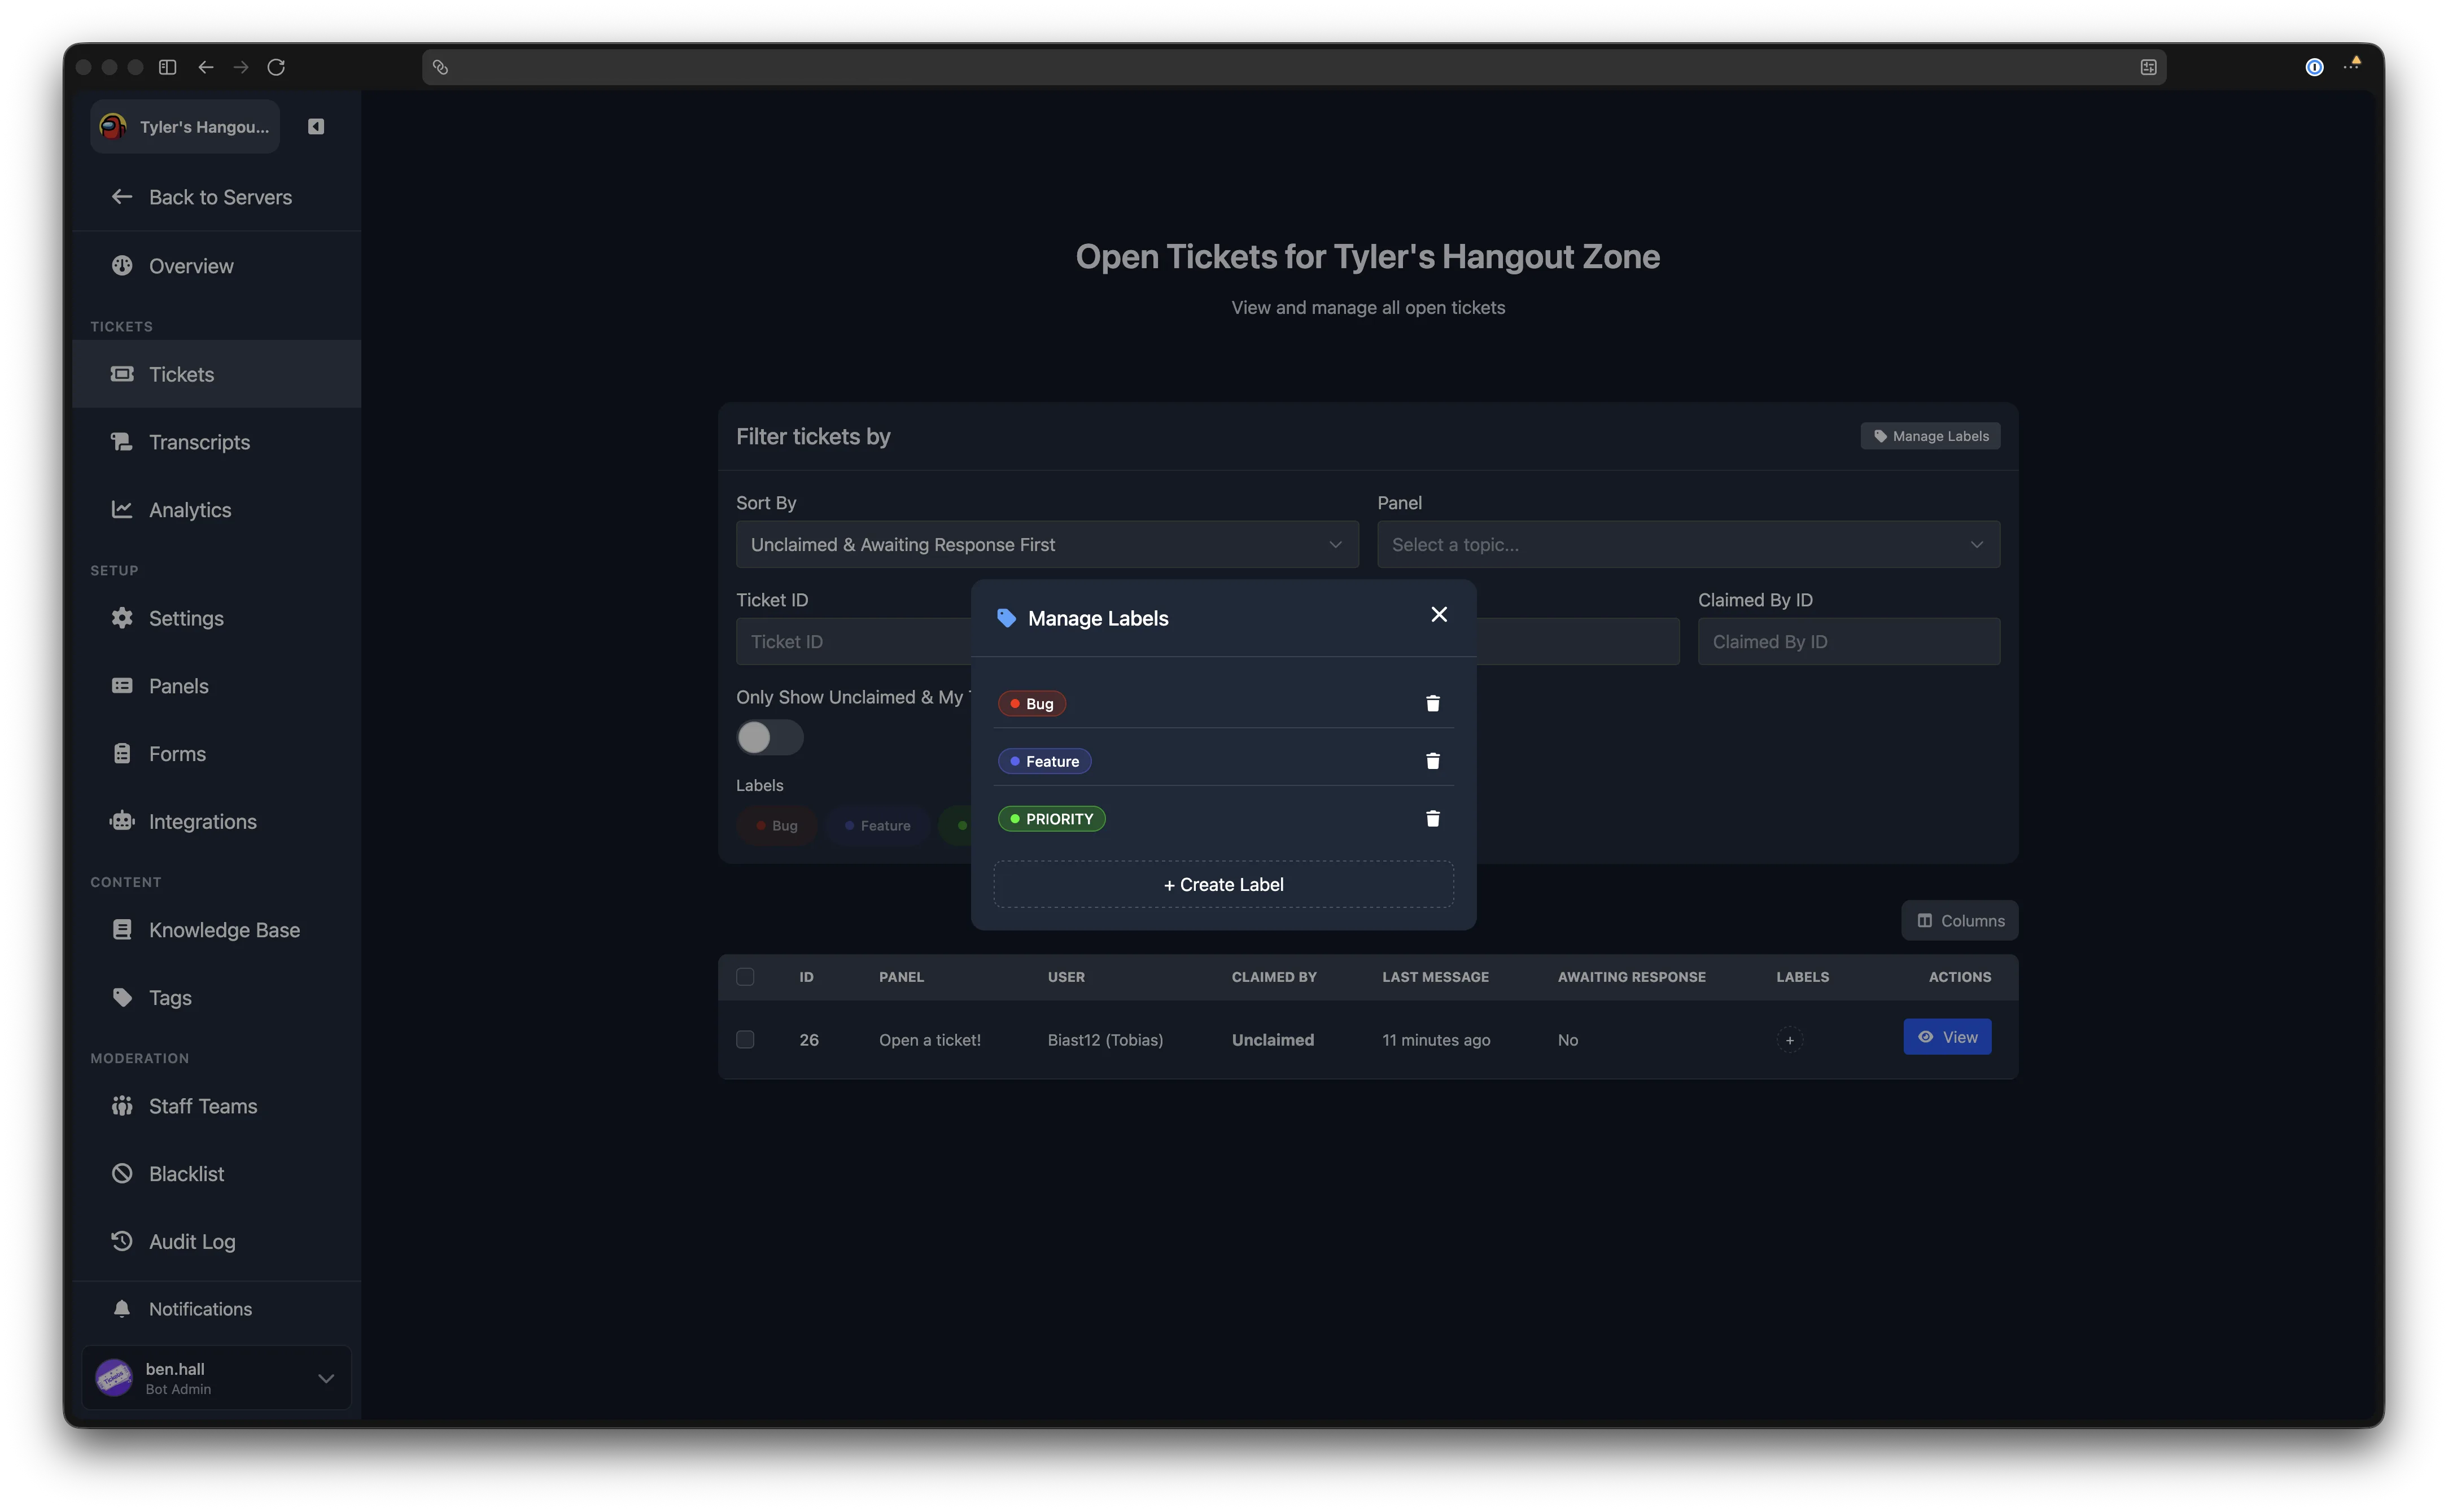The height and width of the screenshot is (1512, 2448).
Task: Add a label to ticket 26 with plus icon
Action: point(1790,1040)
